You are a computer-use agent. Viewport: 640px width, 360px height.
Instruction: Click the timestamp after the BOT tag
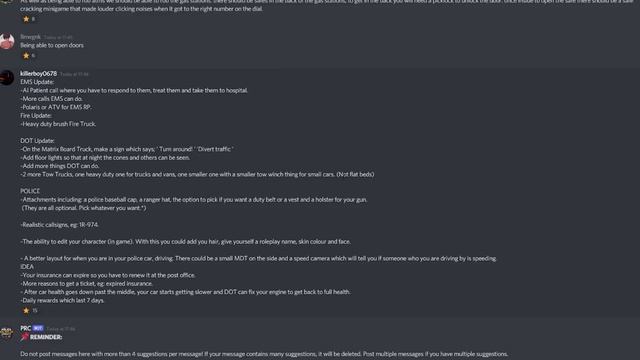pyautogui.click(x=61, y=329)
